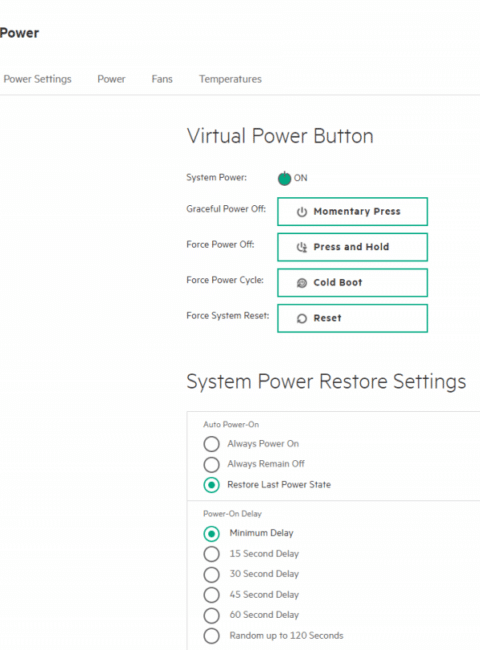Switch to the Temperatures tab

(x=230, y=79)
